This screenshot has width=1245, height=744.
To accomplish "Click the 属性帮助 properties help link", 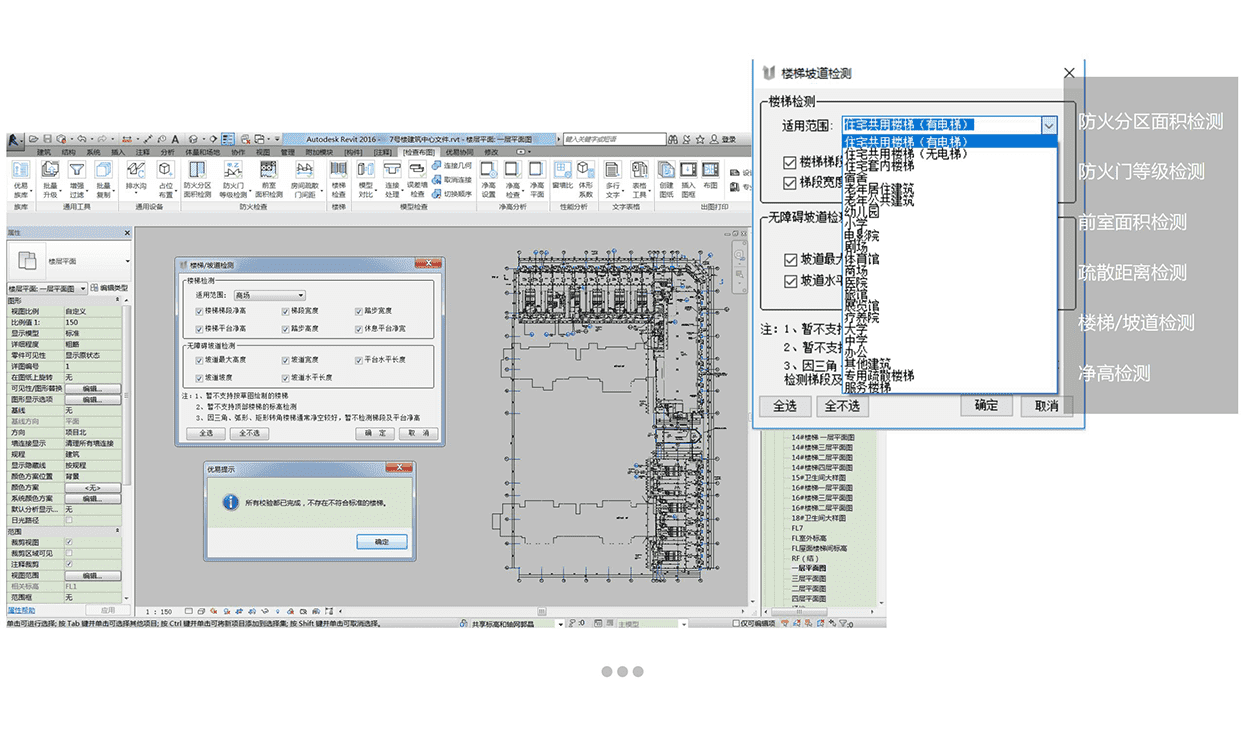I will tap(22, 609).
